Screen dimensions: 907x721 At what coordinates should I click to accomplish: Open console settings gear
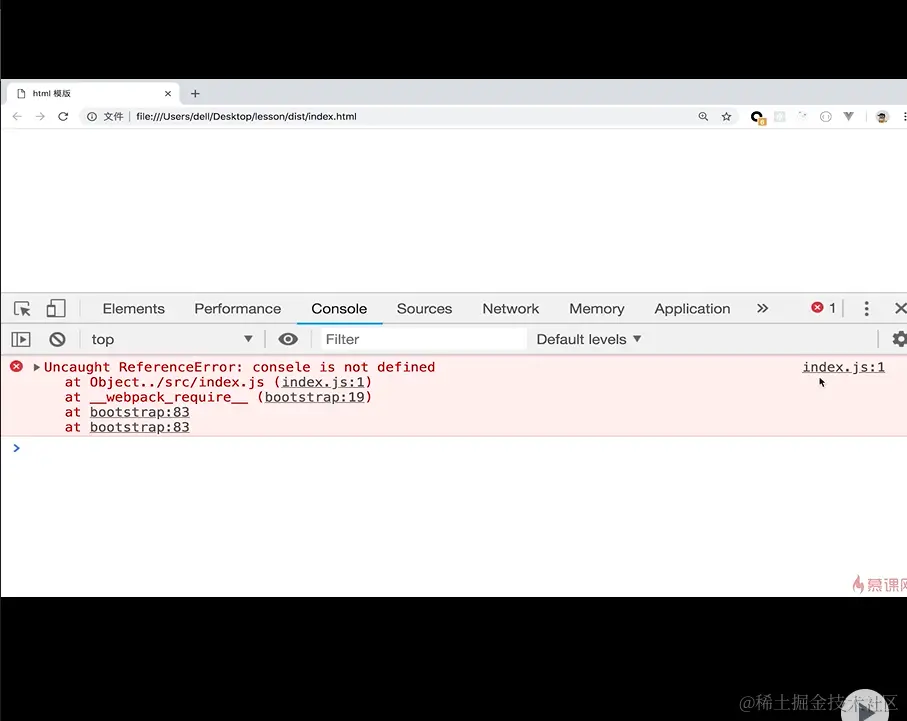[899, 339]
